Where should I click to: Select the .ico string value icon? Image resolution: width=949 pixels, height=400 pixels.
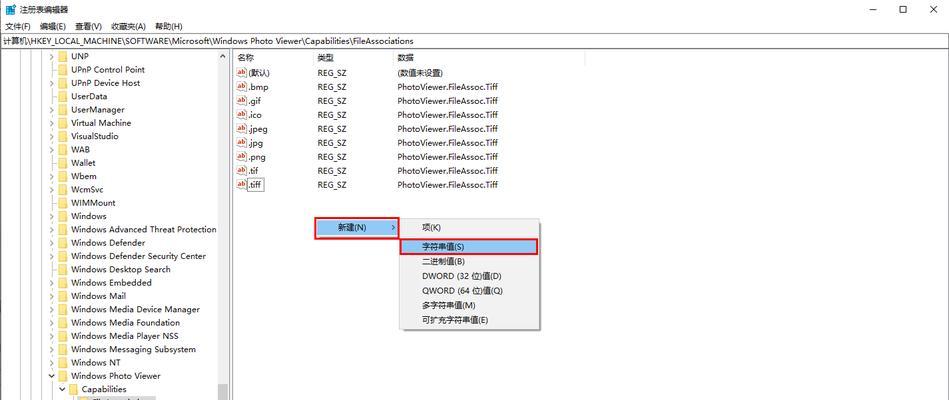click(x=242, y=114)
